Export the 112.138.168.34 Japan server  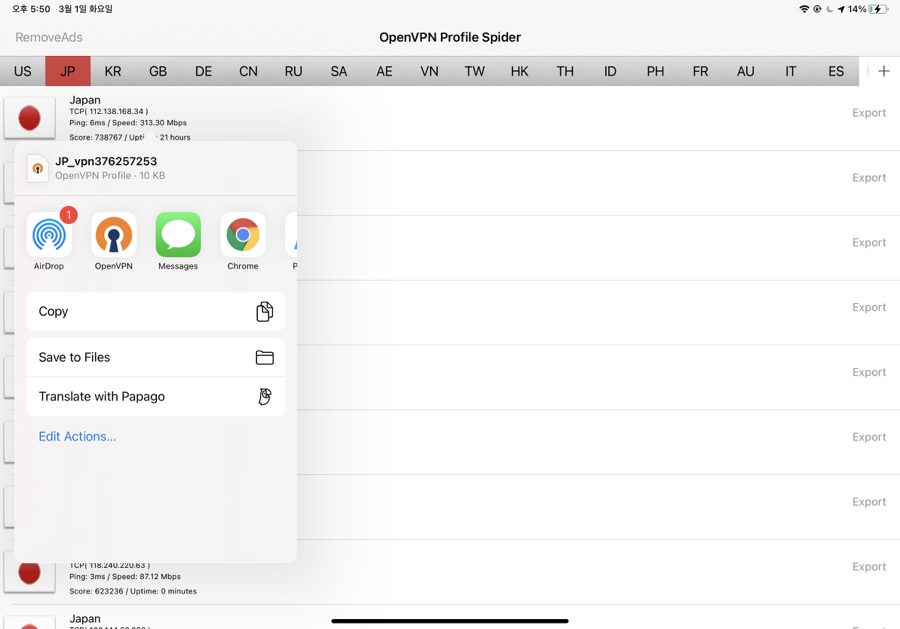point(869,113)
